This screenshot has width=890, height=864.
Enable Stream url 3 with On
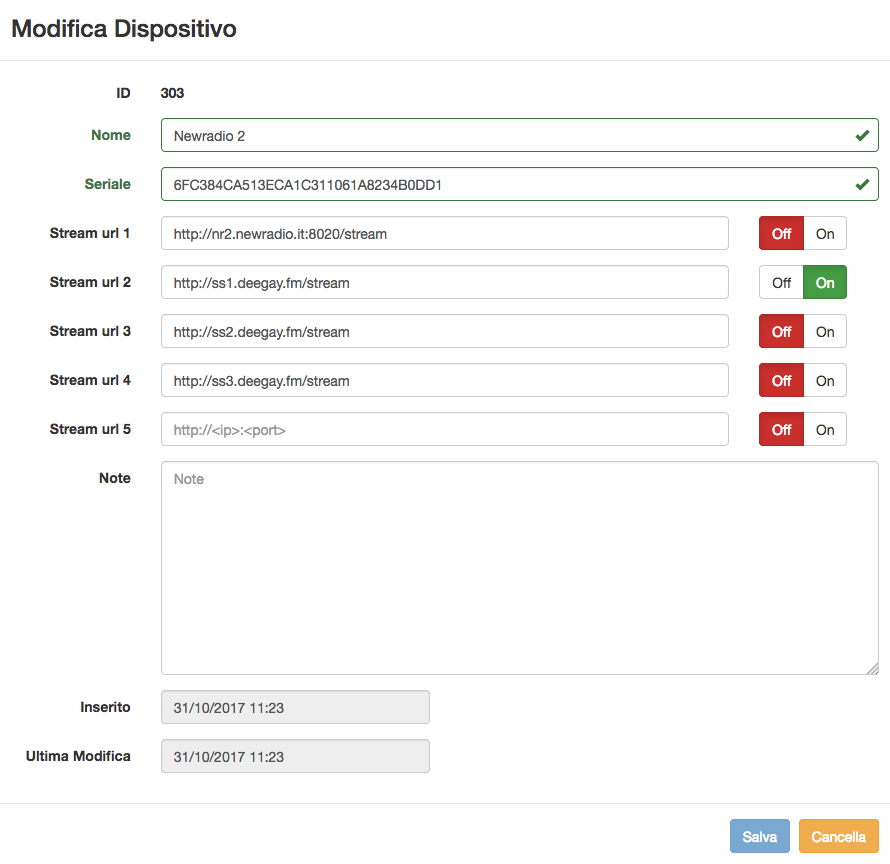pos(825,331)
